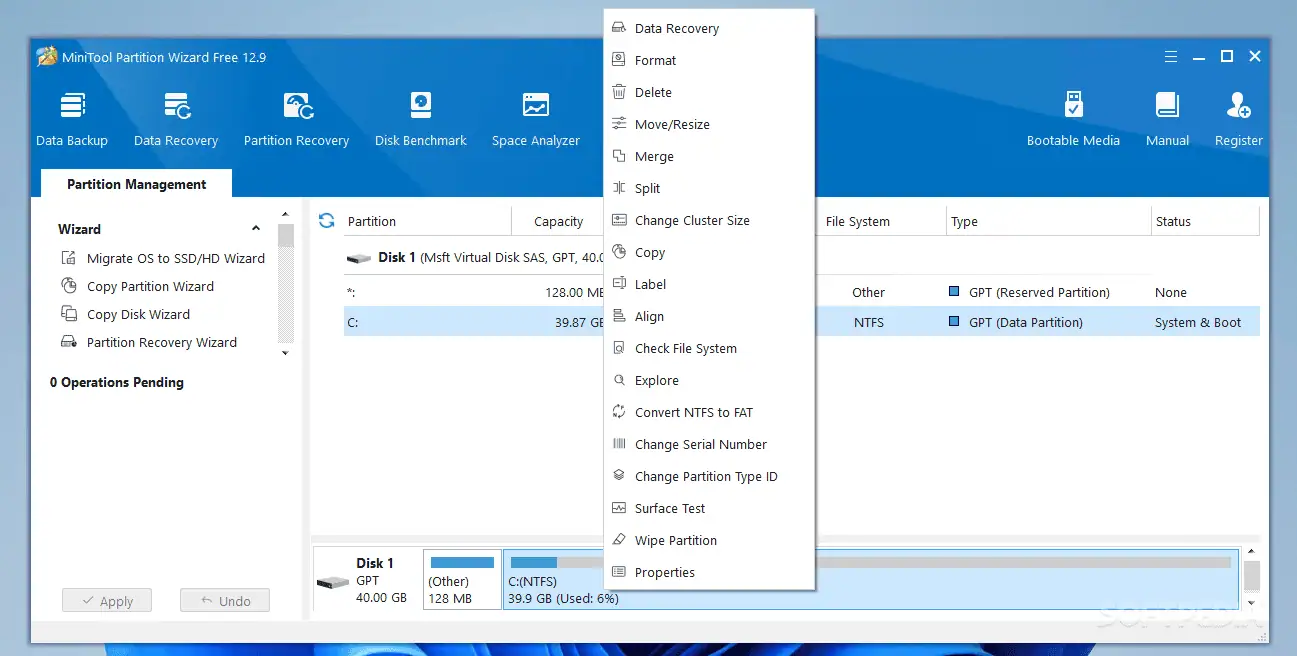Open Partition Recovery in the toolbar
This screenshot has height=656, width=1297.
point(297,119)
